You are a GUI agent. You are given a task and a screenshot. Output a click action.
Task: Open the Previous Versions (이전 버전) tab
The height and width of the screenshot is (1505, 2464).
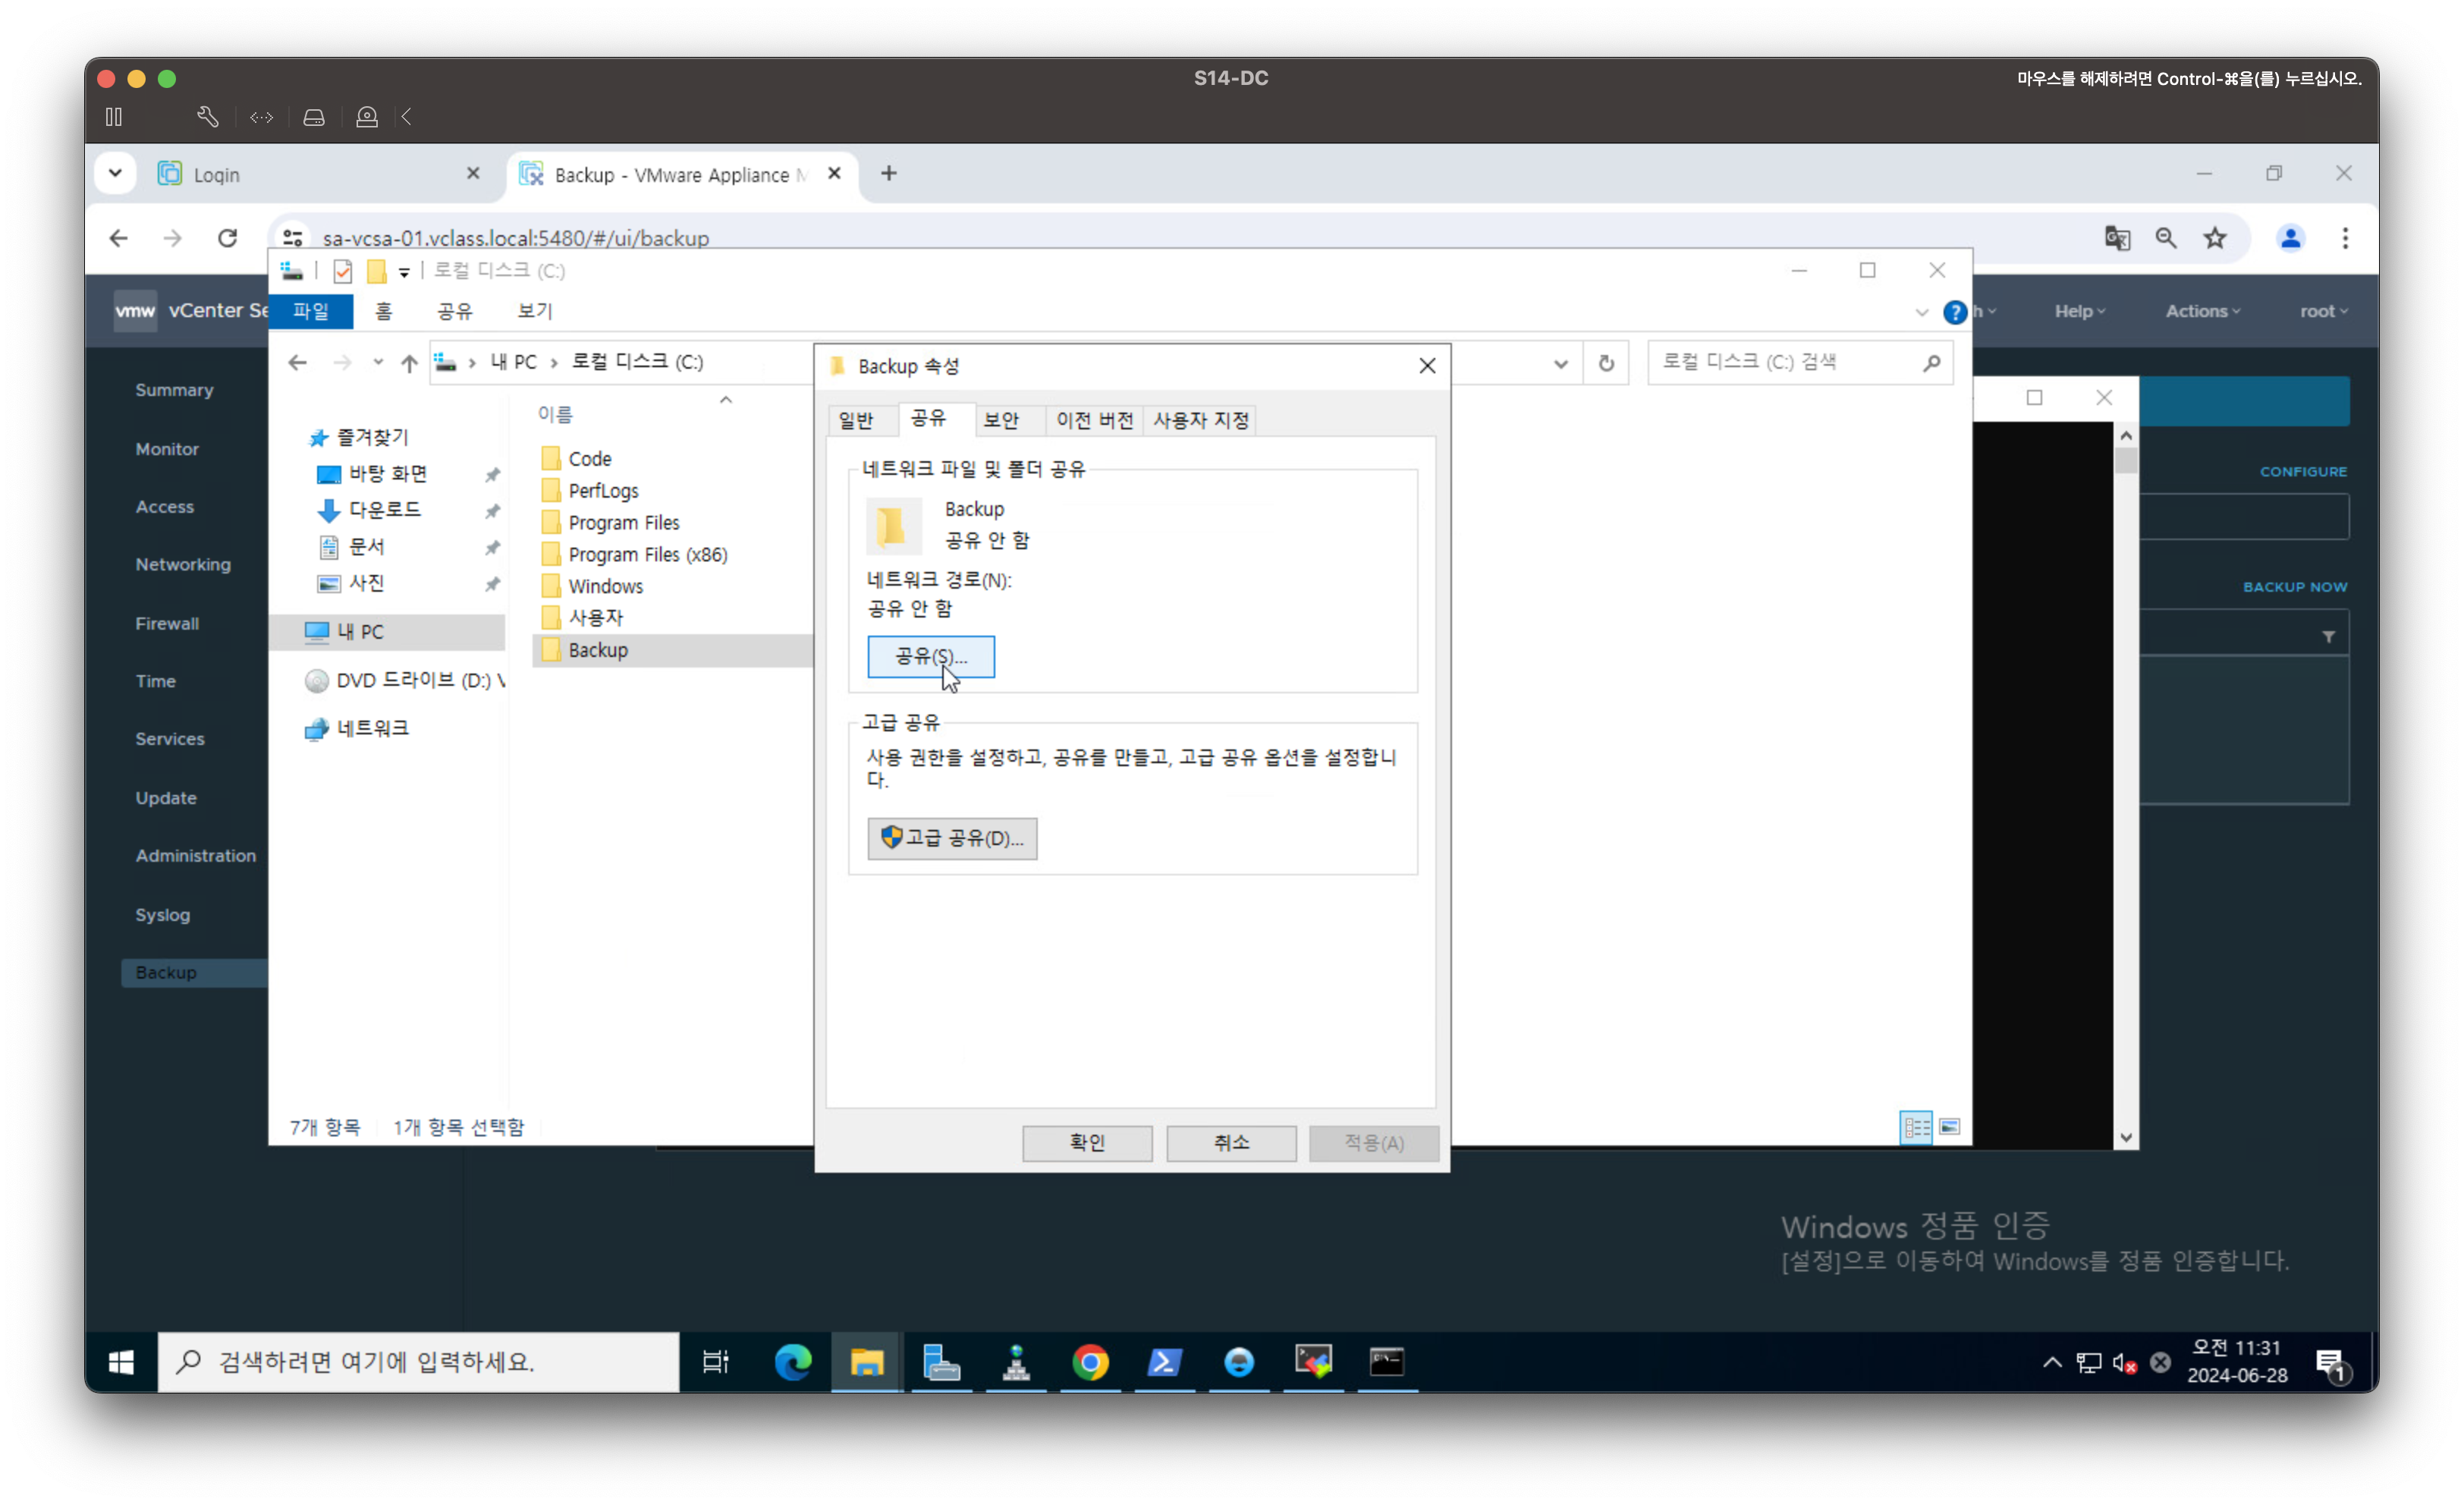(1094, 420)
